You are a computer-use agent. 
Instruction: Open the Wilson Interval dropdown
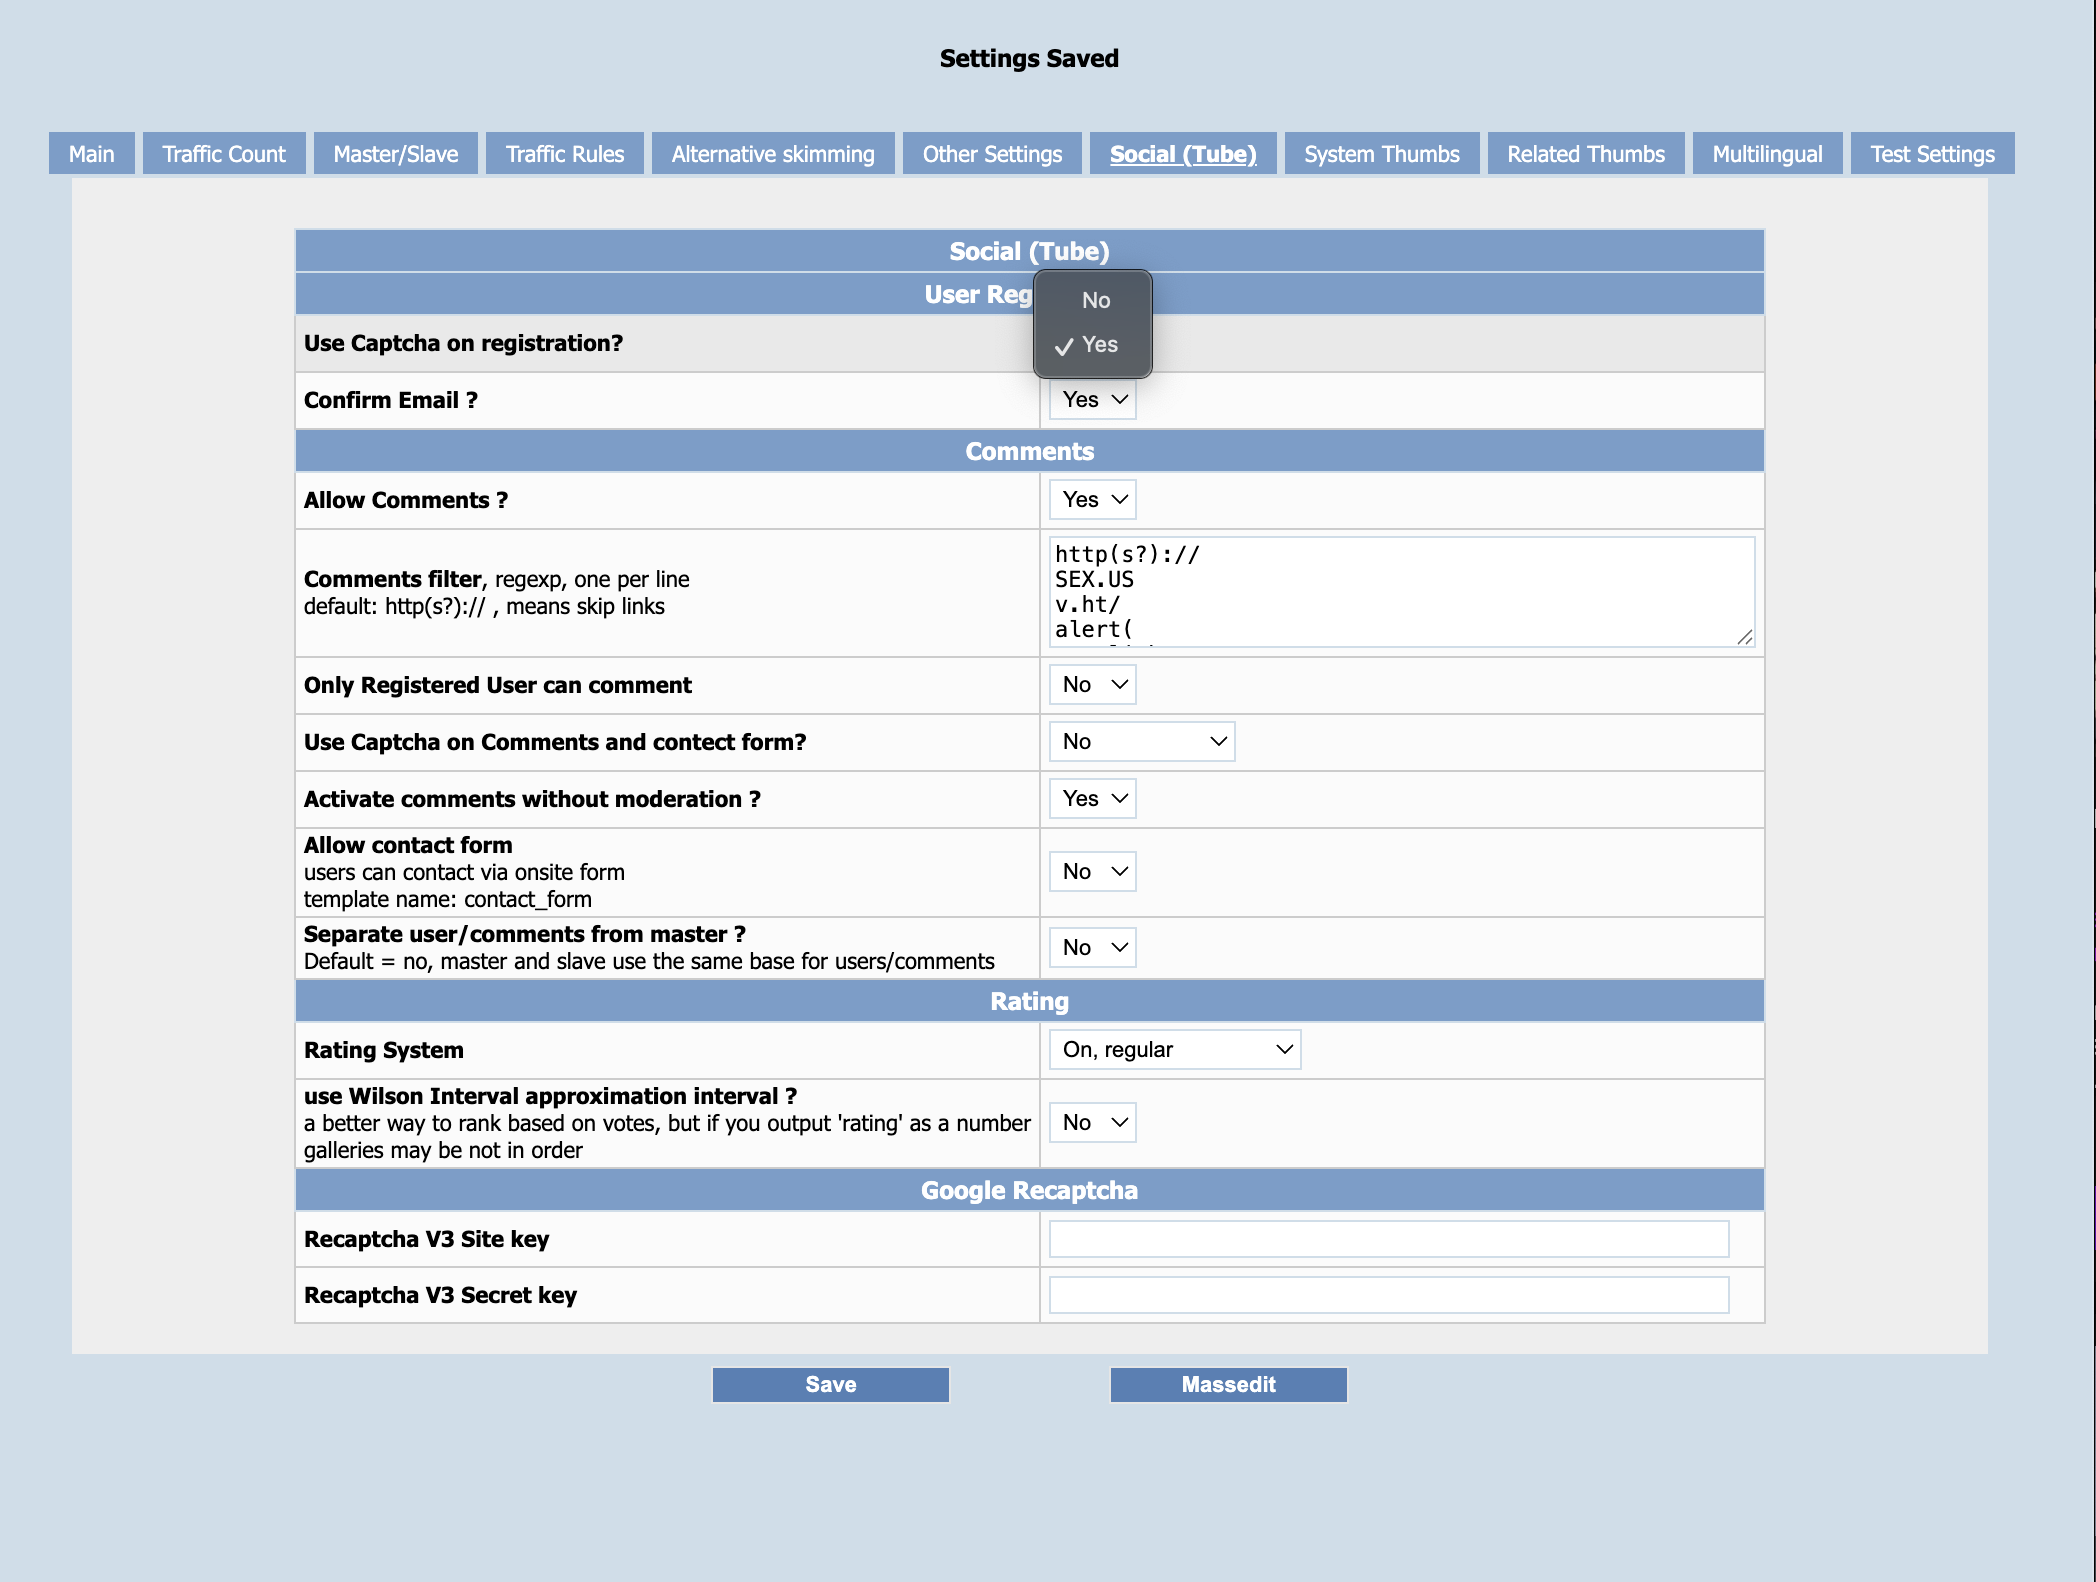click(x=1093, y=1123)
